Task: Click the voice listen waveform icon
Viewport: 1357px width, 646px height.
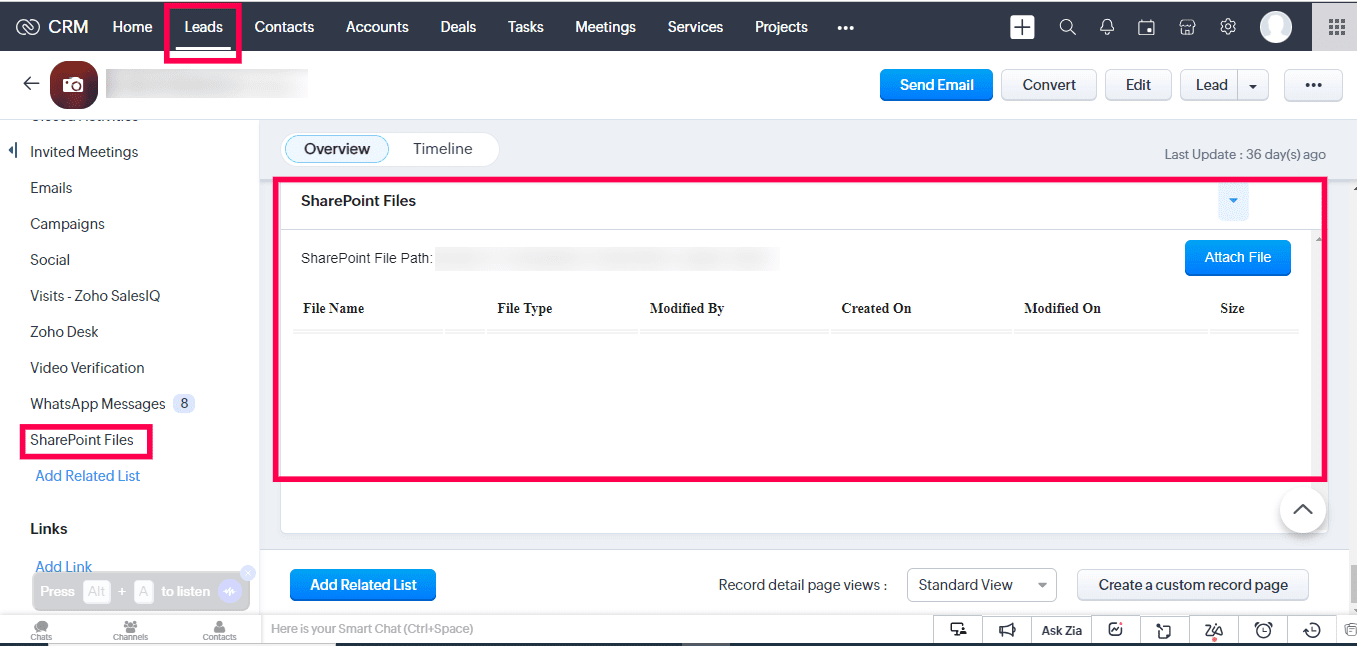Action: [x=230, y=591]
